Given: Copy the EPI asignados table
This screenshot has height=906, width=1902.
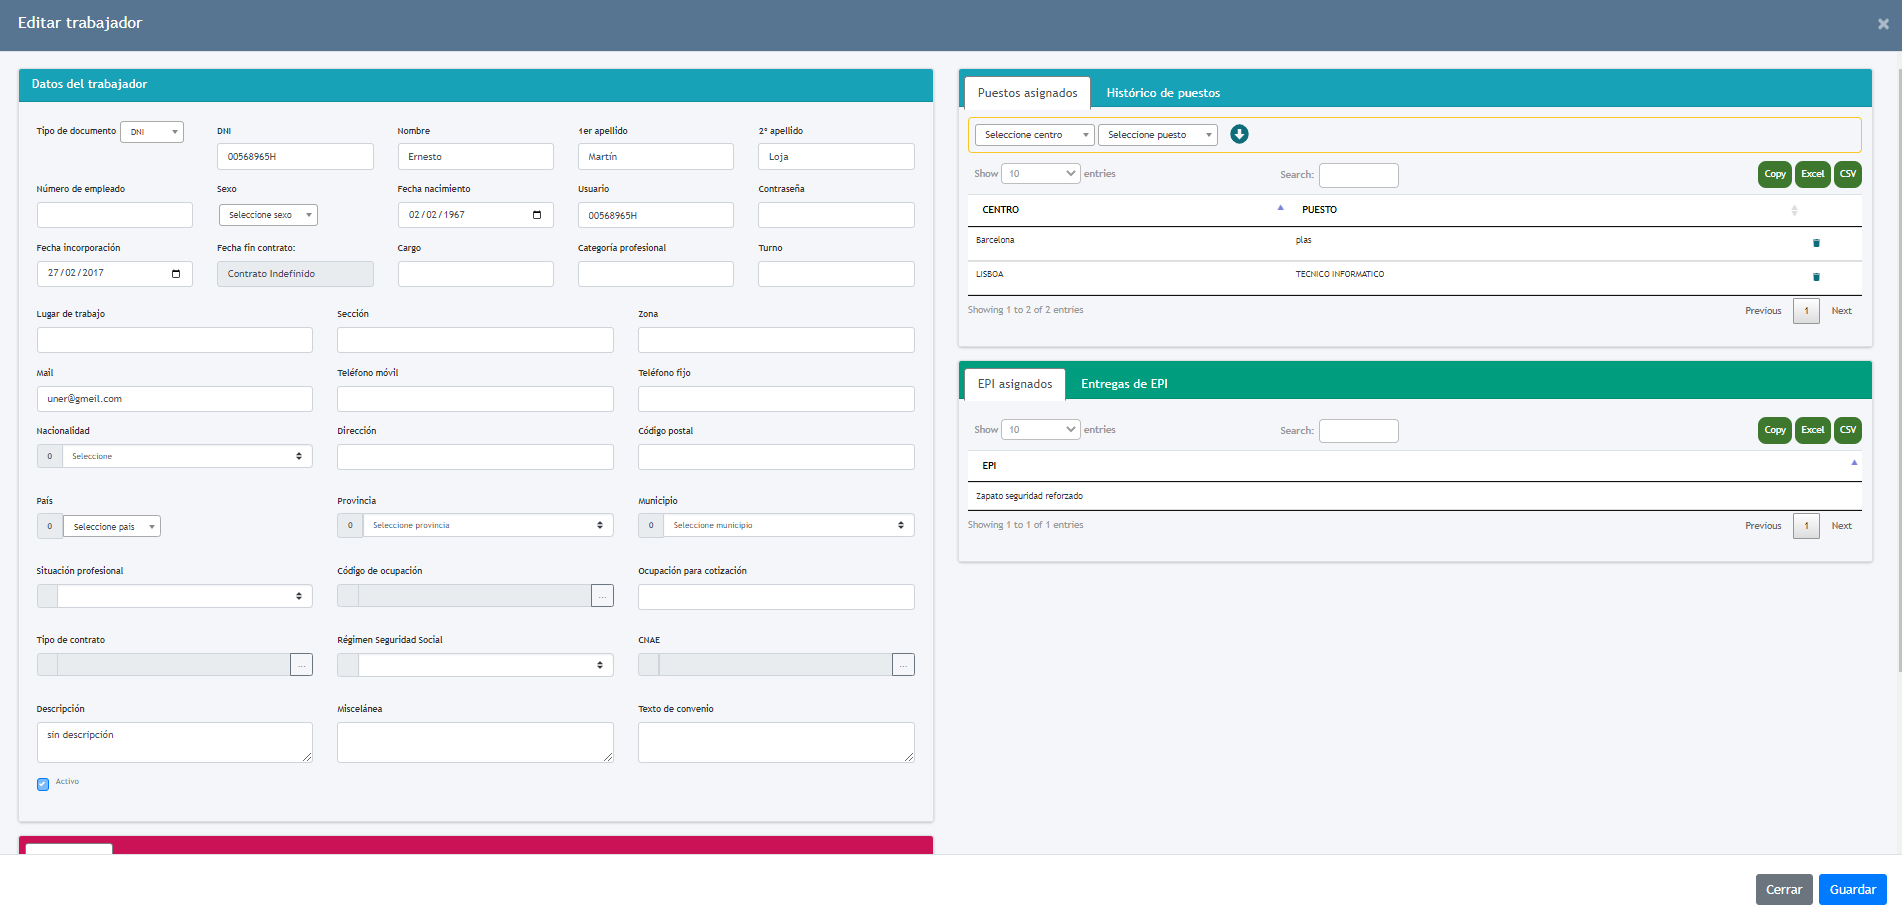Looking at the screenshot, I should point(1775,430).
